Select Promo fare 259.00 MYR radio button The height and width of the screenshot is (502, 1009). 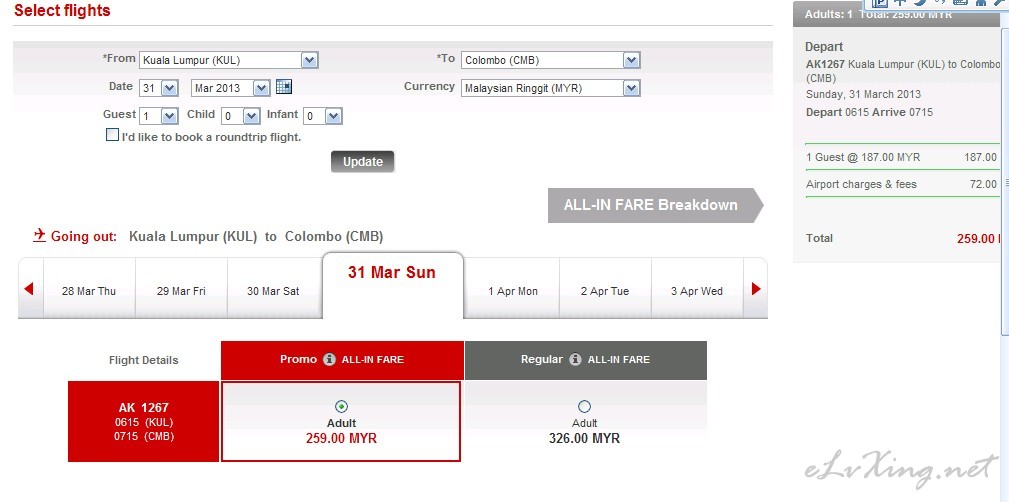coord(341,406)
